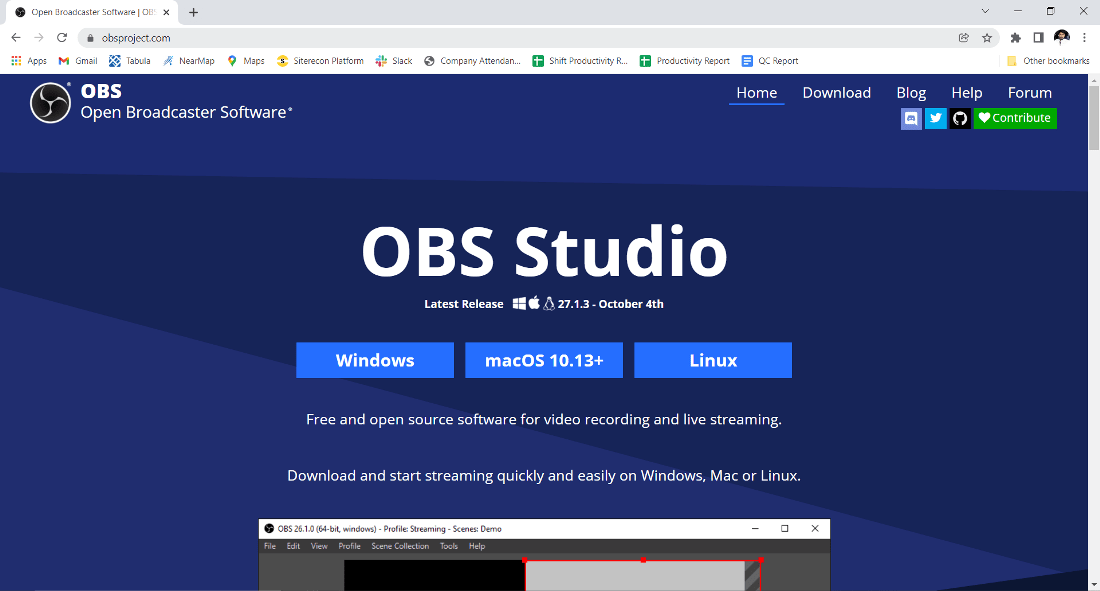The width and height of the screenshot is (1100, 591).
Task: Switch to the Blog section in navigation
Action: click(x=911, y=92)
